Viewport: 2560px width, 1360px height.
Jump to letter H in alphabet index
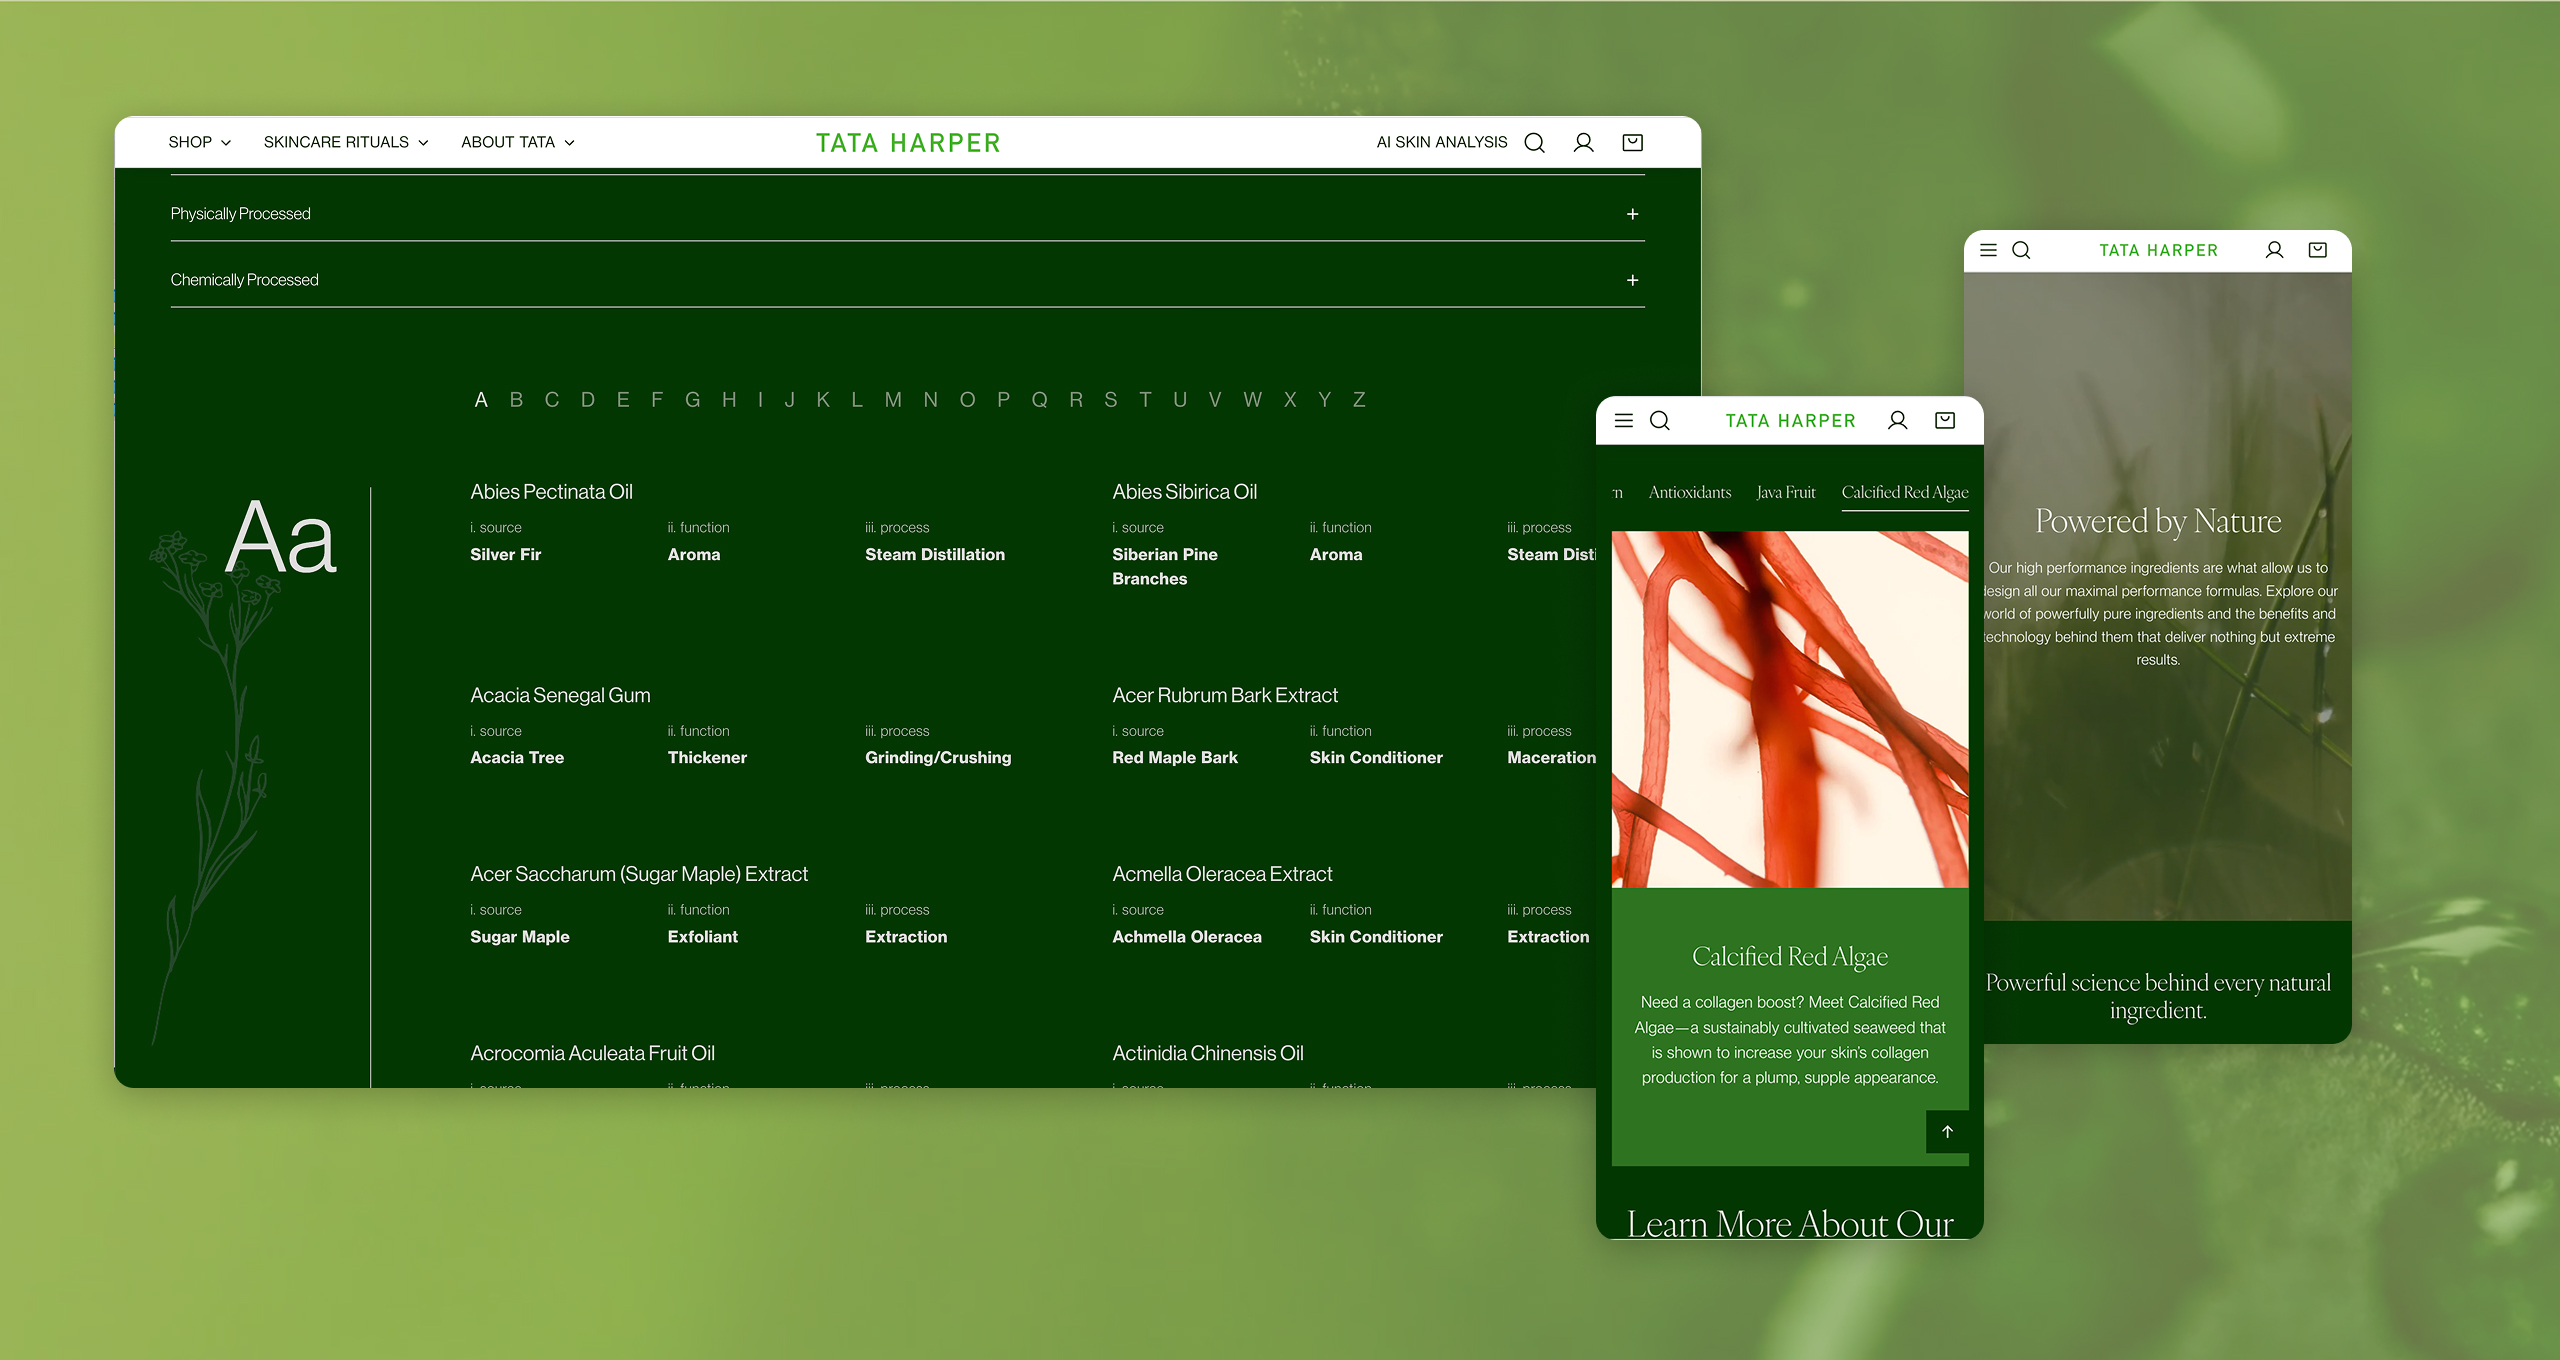[729, 400]
